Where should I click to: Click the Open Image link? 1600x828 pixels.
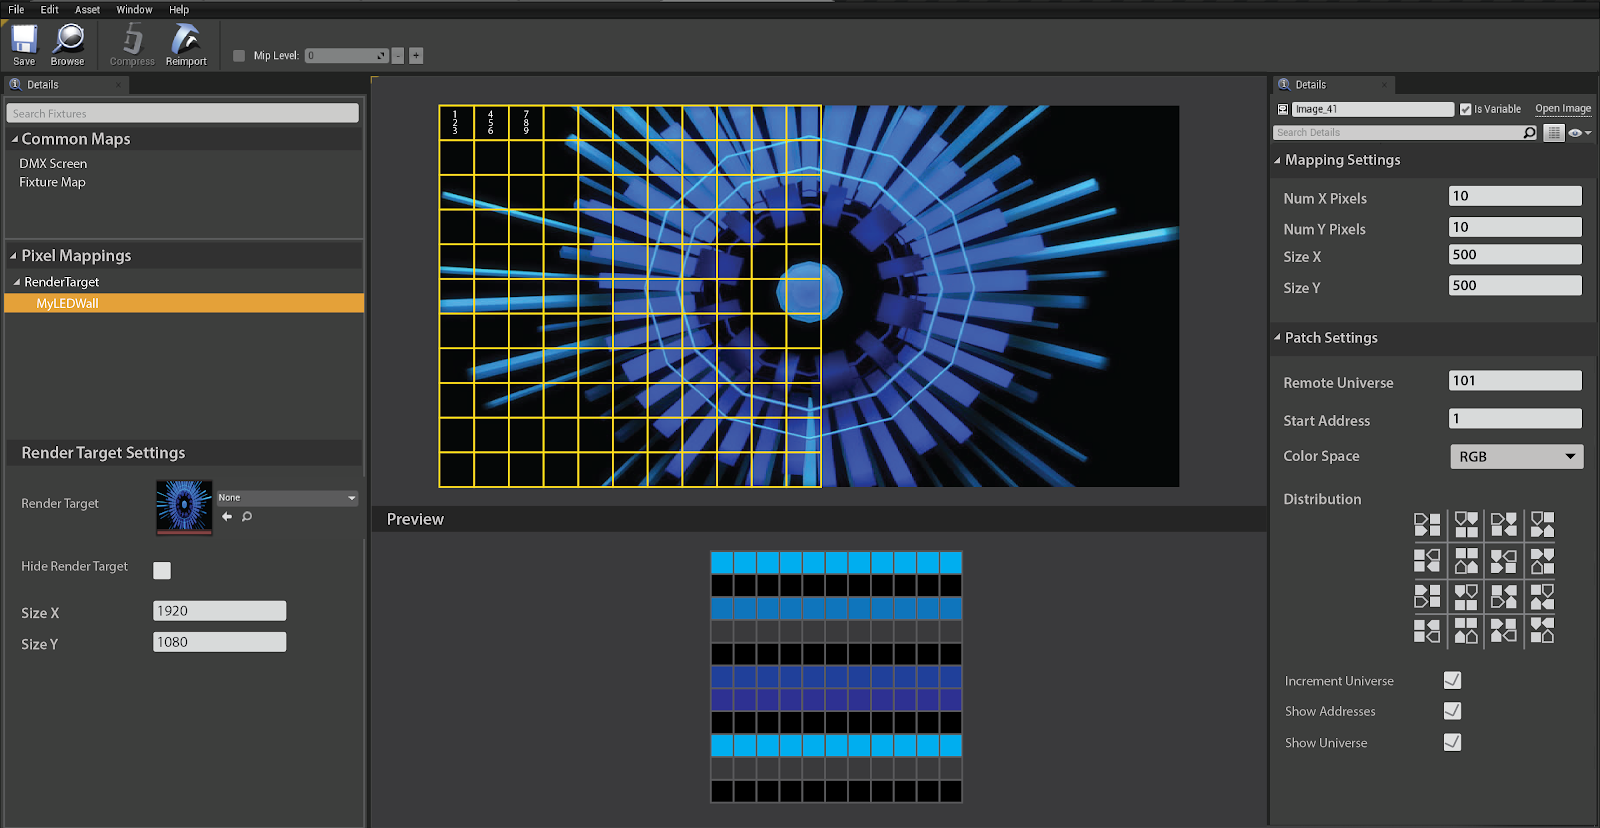(1563, 109)
